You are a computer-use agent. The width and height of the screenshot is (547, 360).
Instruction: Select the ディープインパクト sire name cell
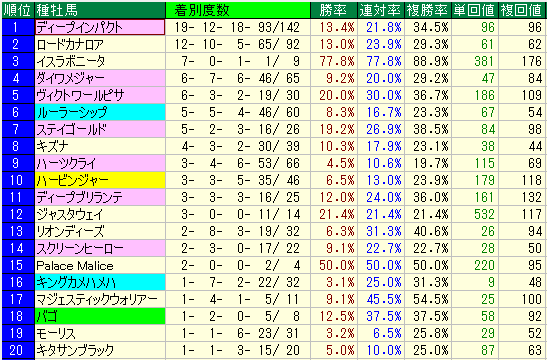pos(100,27)
